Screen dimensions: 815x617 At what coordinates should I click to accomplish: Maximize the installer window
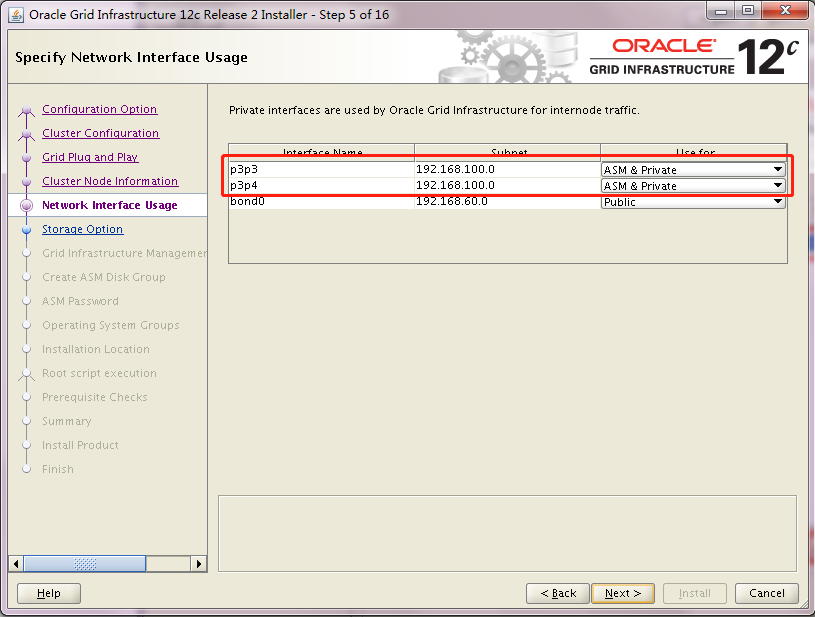click(748, 10)
